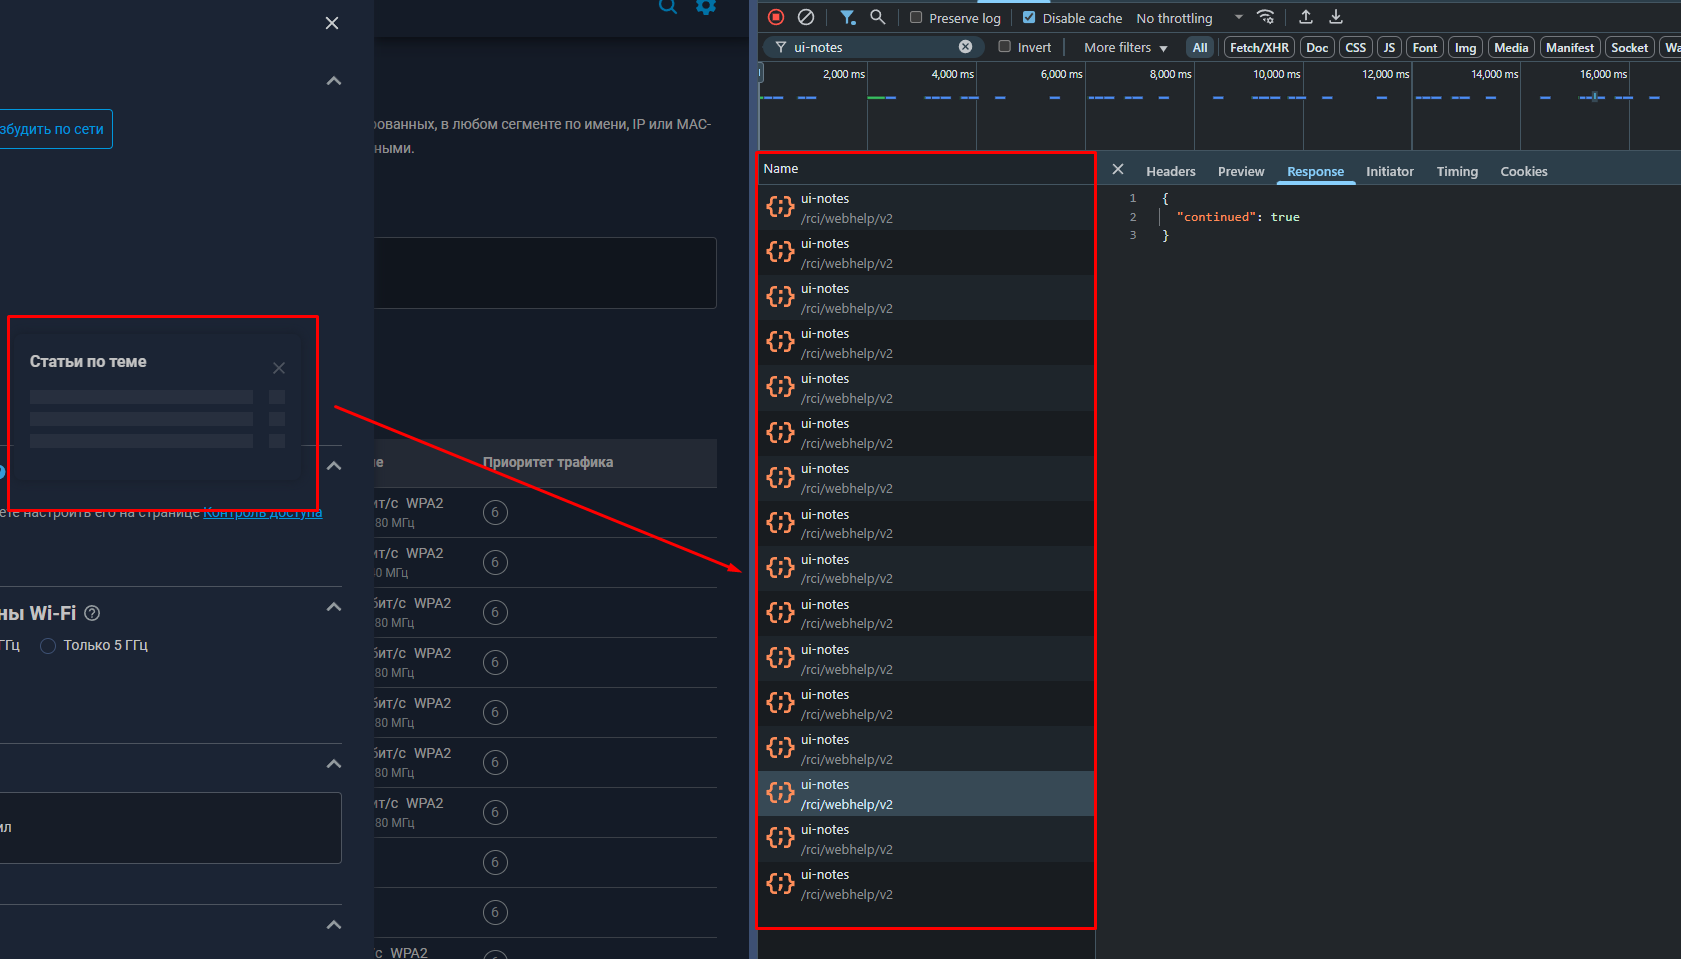Filter requests by JS type
The image size is (1681, 959).
click(x=1389, y=47)
